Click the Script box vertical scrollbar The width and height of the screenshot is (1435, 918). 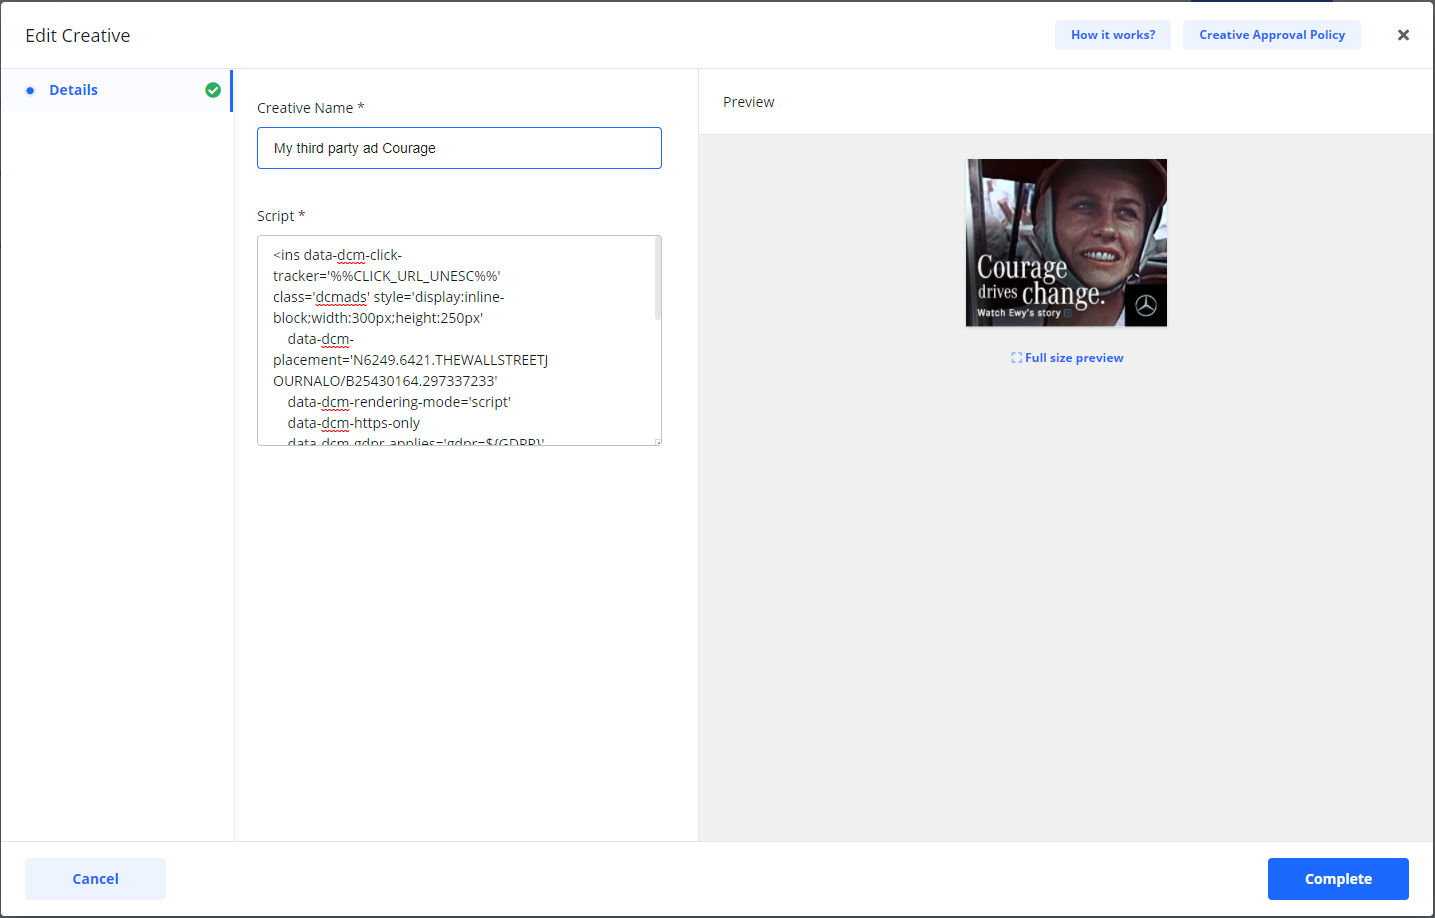657,280
